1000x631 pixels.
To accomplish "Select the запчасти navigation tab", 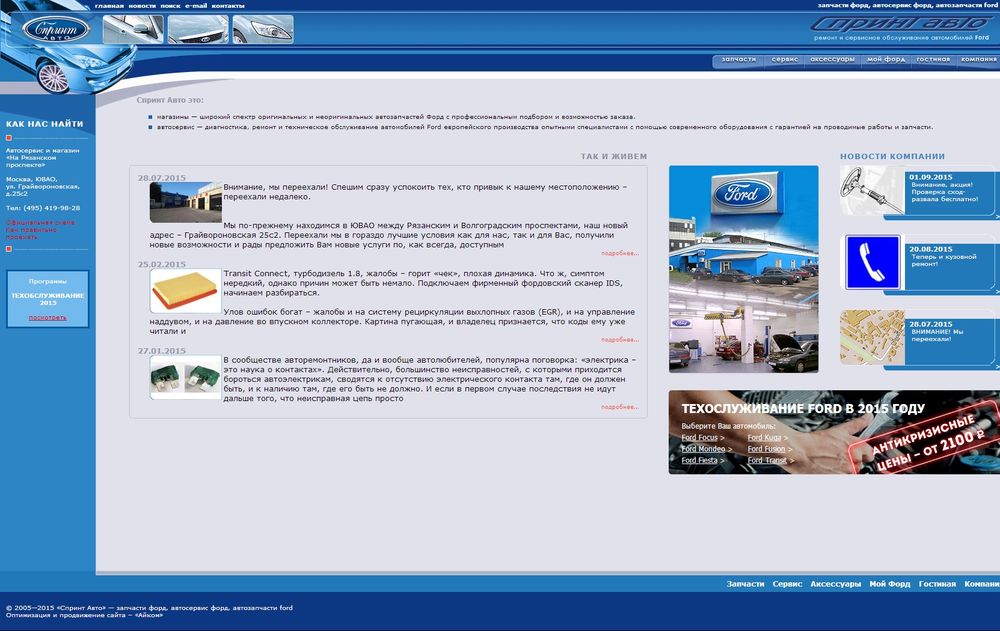I will tap(738, 59).
